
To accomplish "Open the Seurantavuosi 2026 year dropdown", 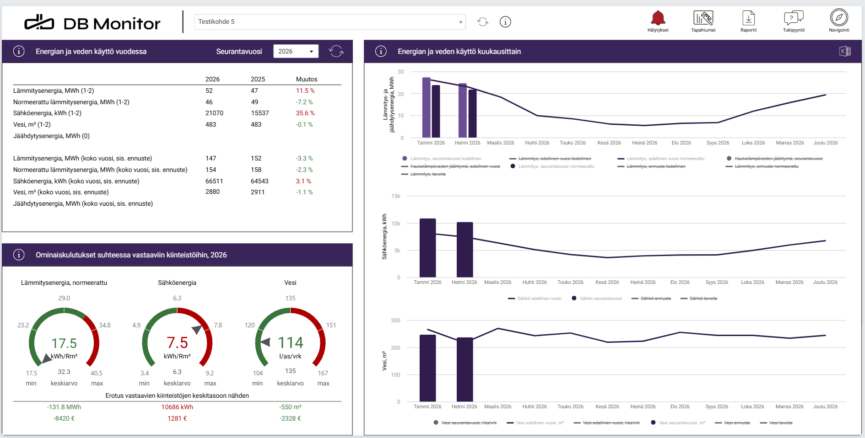I will tap(297, 51).
